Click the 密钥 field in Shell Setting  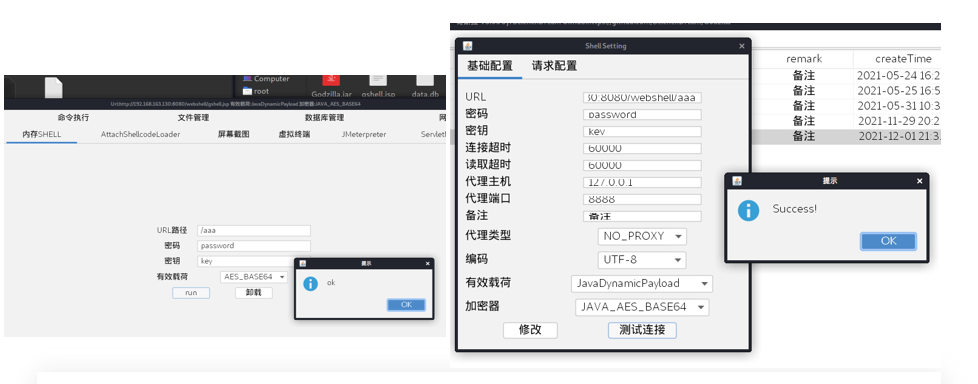tap(642, 132)
